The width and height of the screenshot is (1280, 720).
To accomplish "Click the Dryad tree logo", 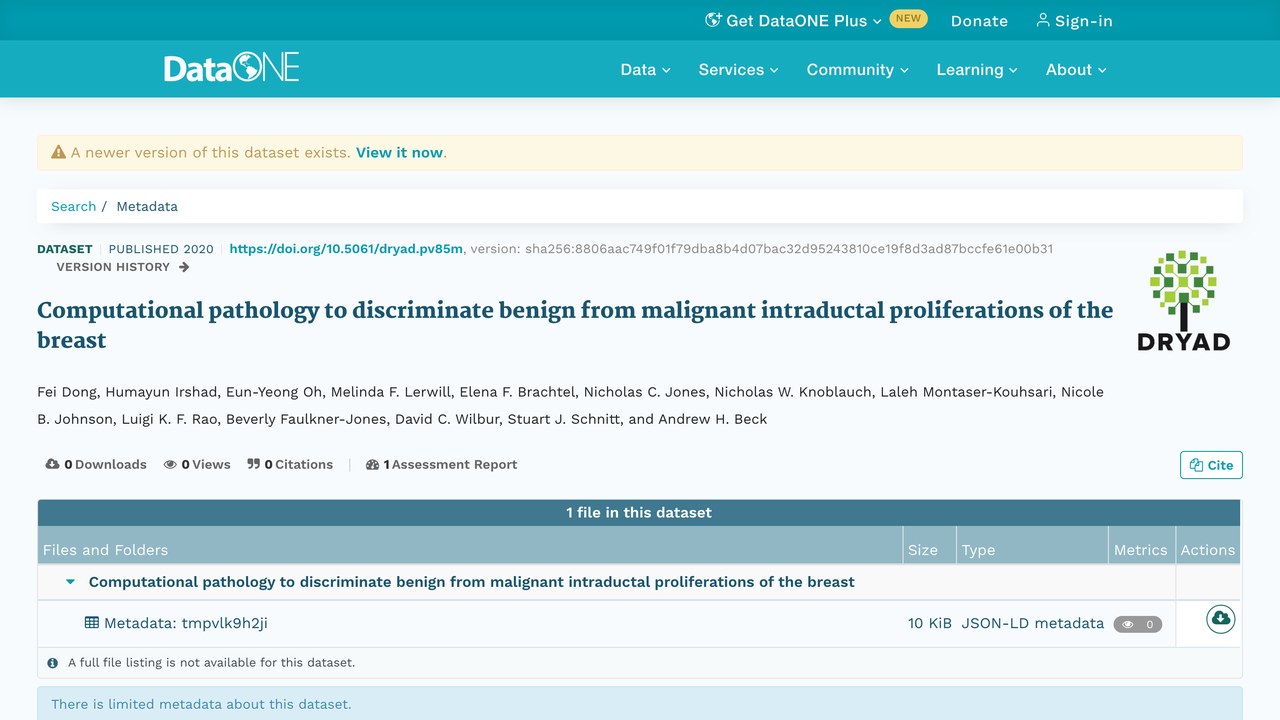I will [x=1183, y=300].
